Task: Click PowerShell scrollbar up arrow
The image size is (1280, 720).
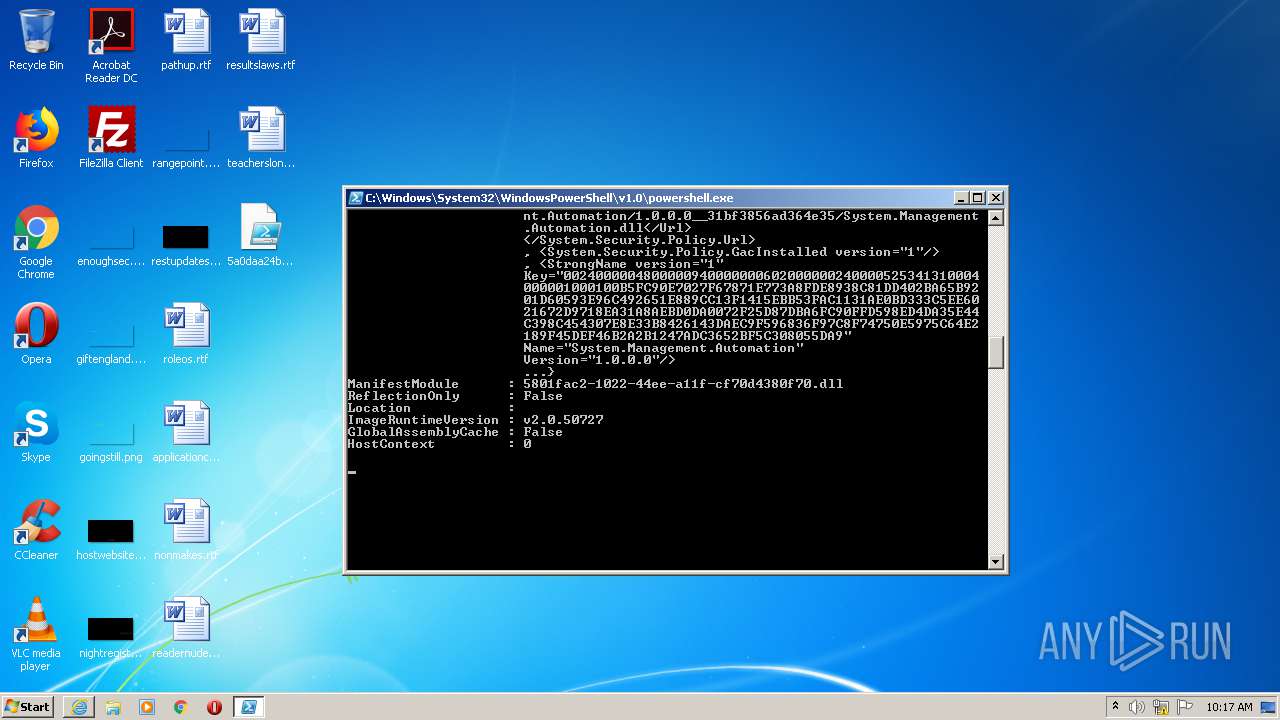Action: [x=995, y=217]
